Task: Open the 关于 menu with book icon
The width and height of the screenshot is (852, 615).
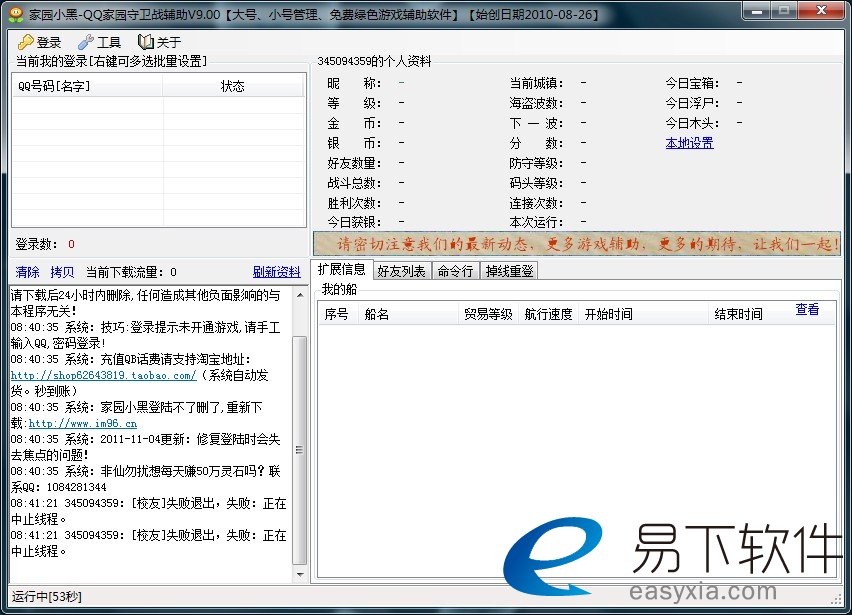Action: [x=159, y=42]
